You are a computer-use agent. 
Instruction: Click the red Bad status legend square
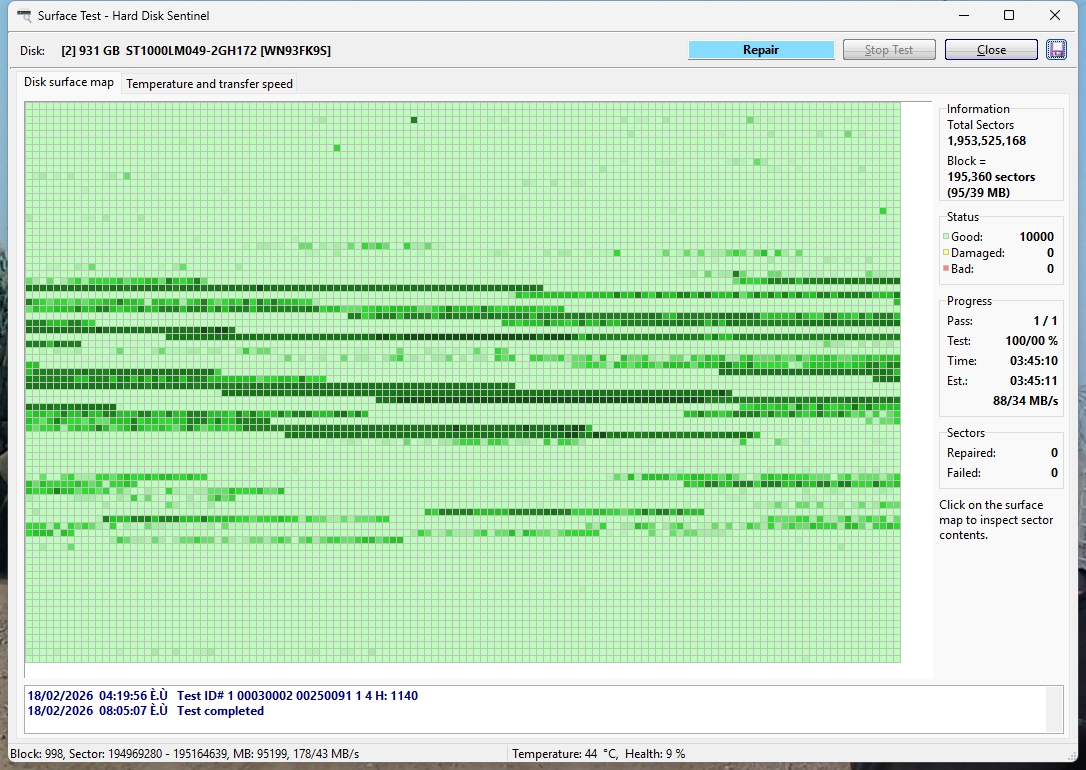946,269
